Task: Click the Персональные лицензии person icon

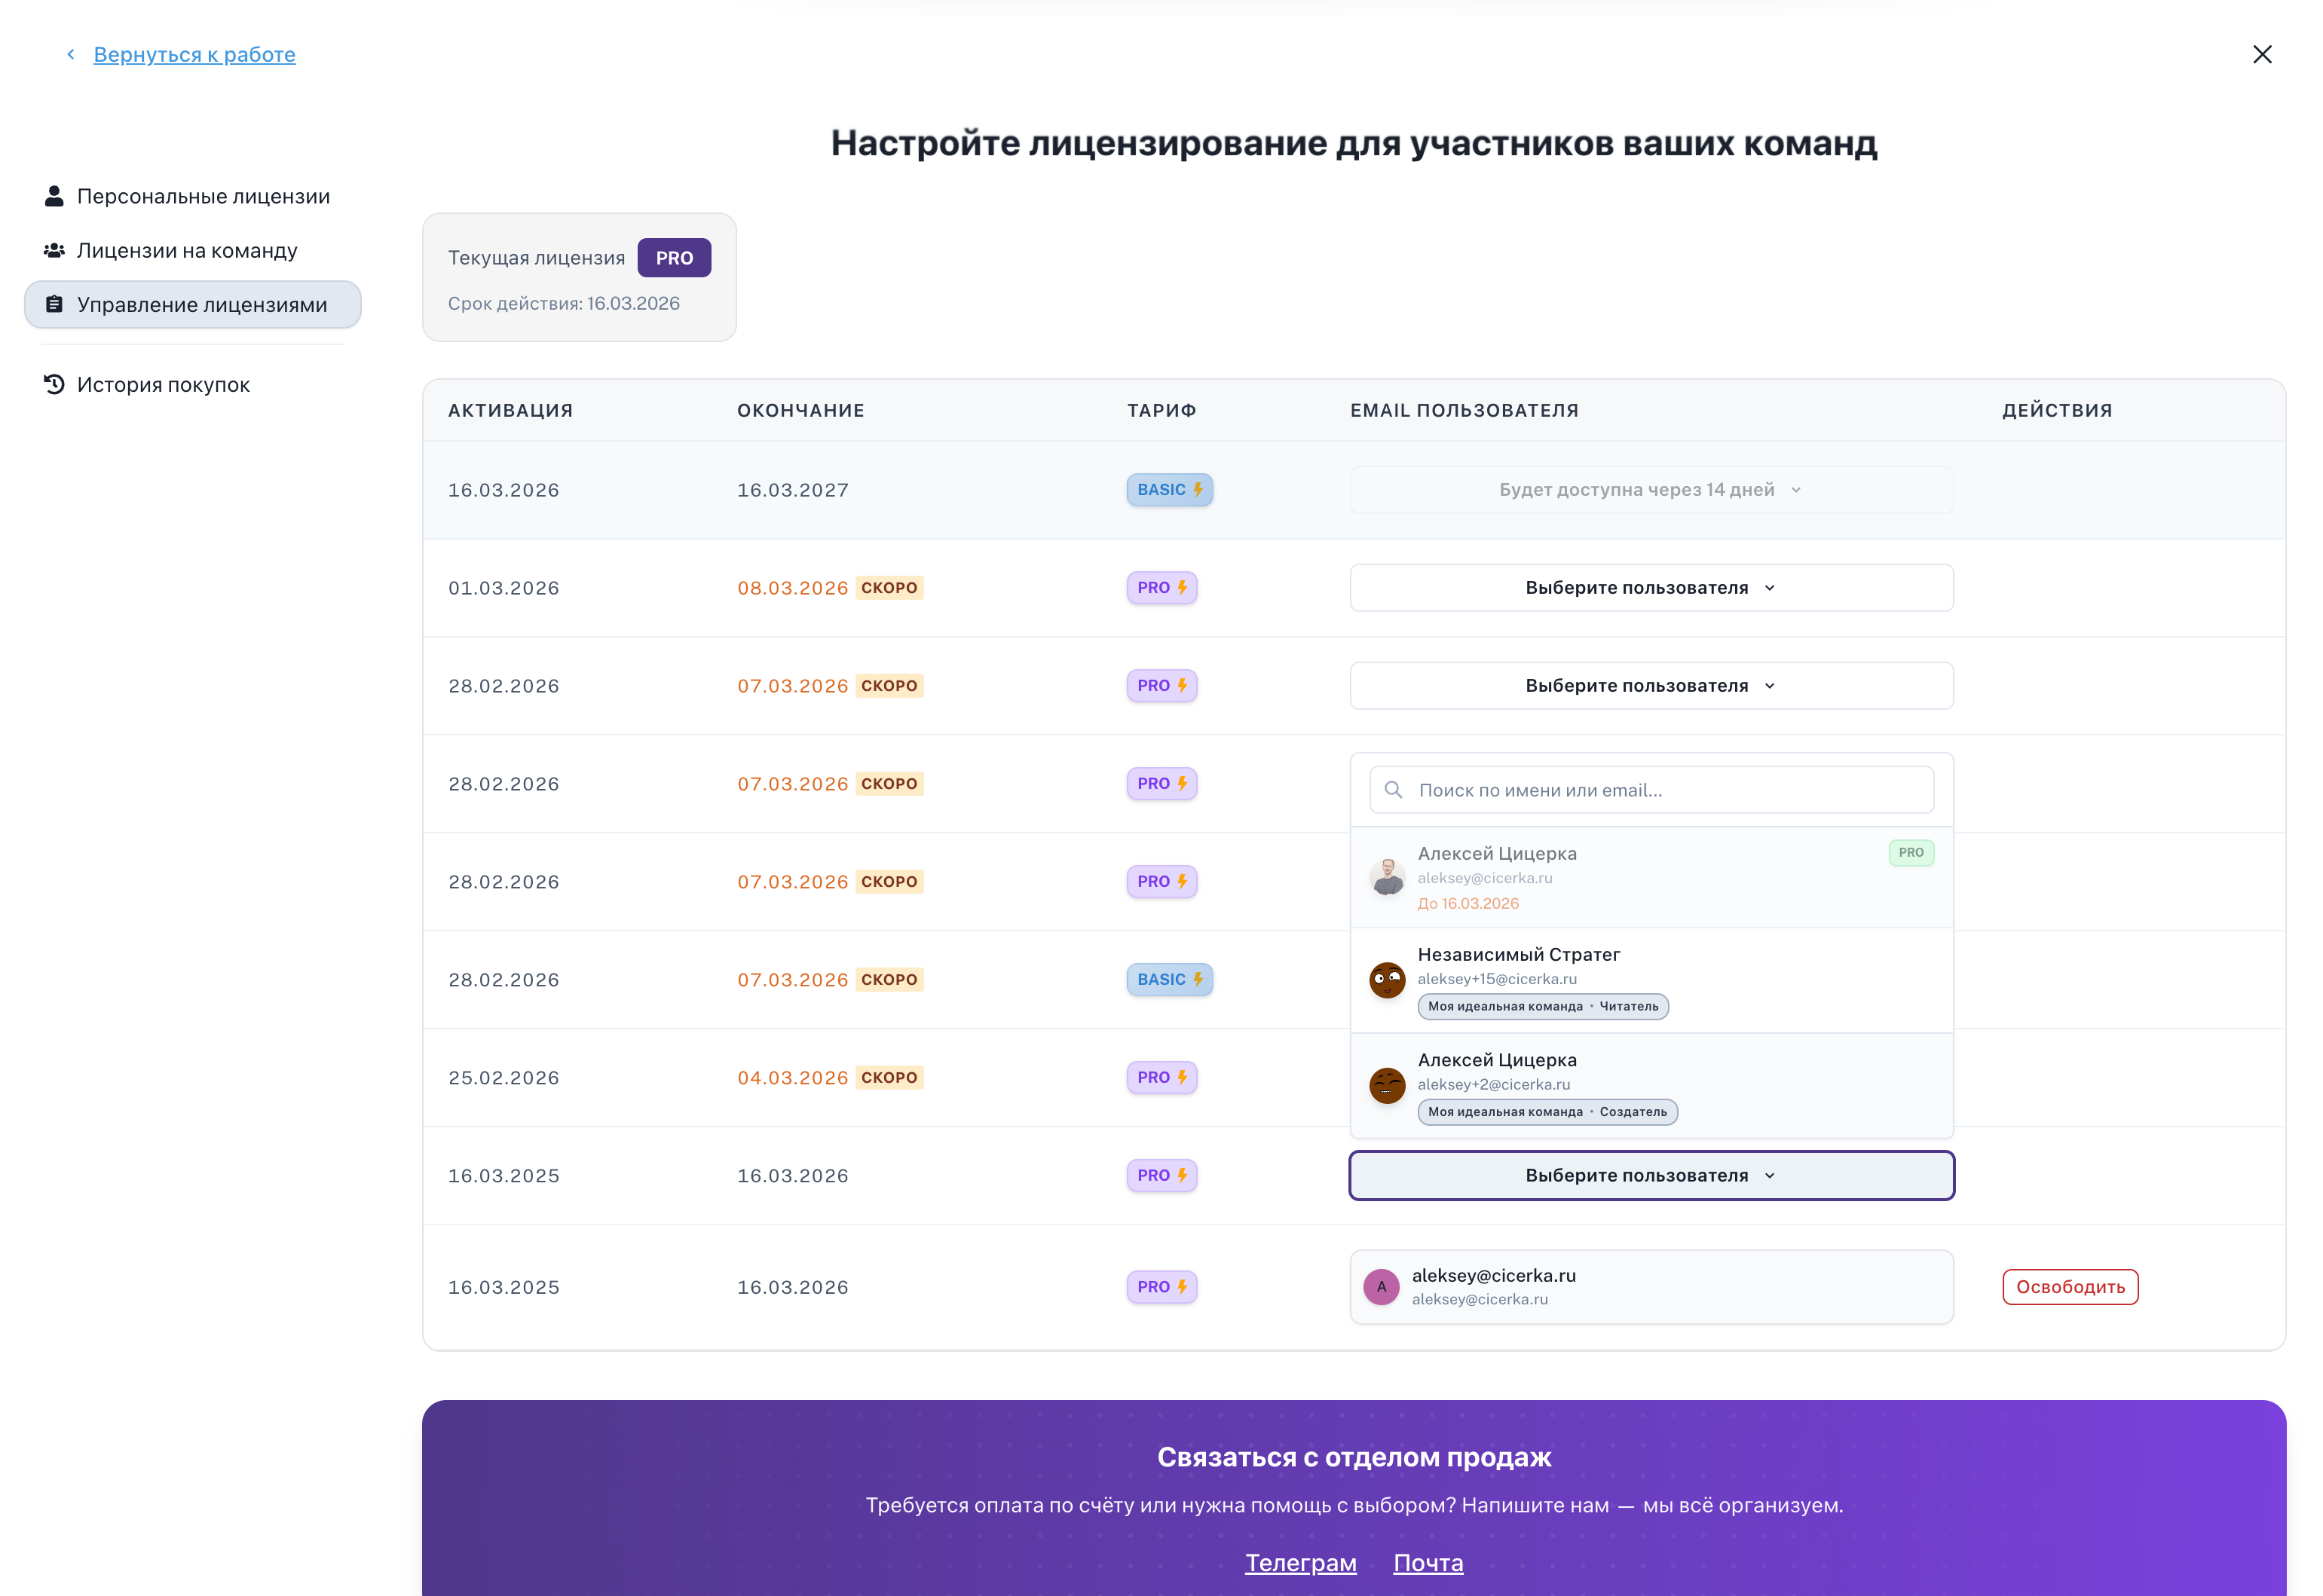Action: tap(54, 196)
